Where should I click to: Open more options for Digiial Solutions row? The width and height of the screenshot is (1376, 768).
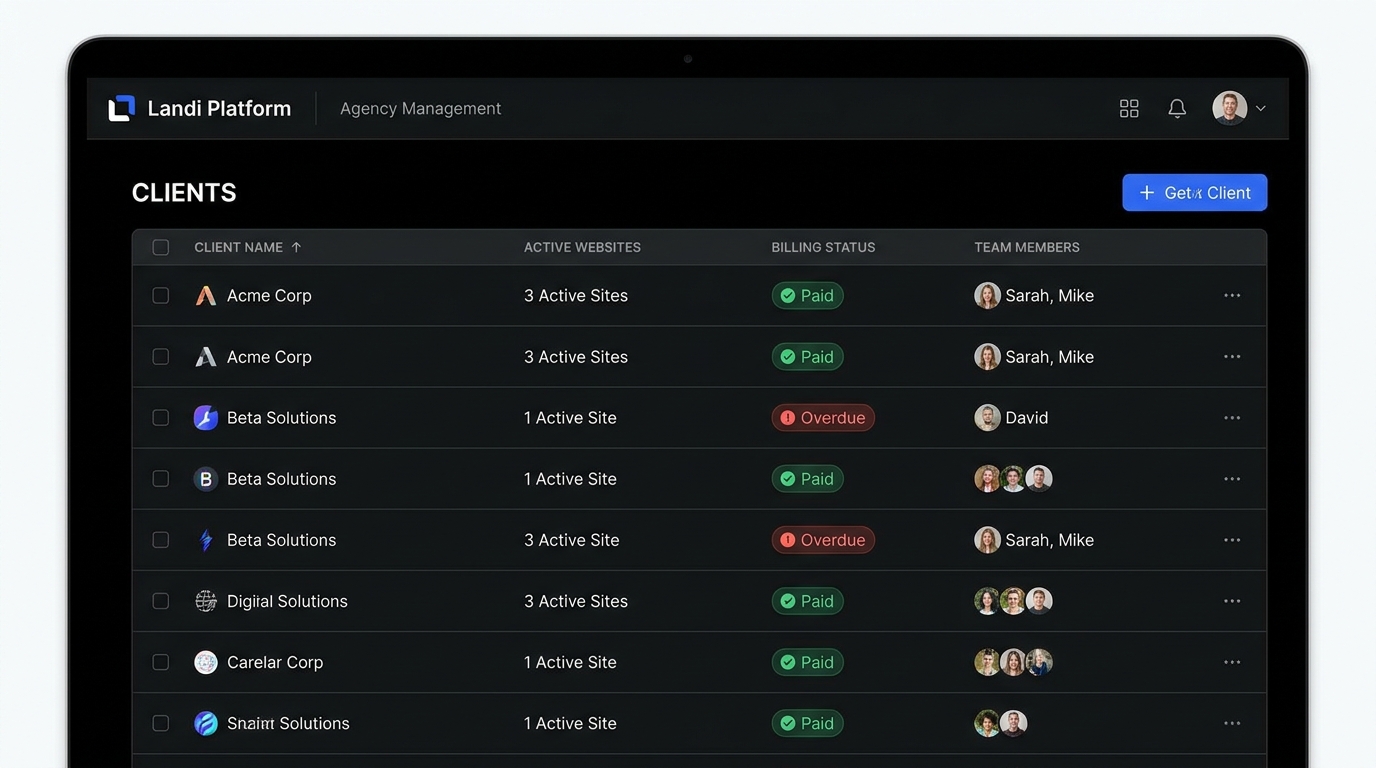pos(1232,601)
